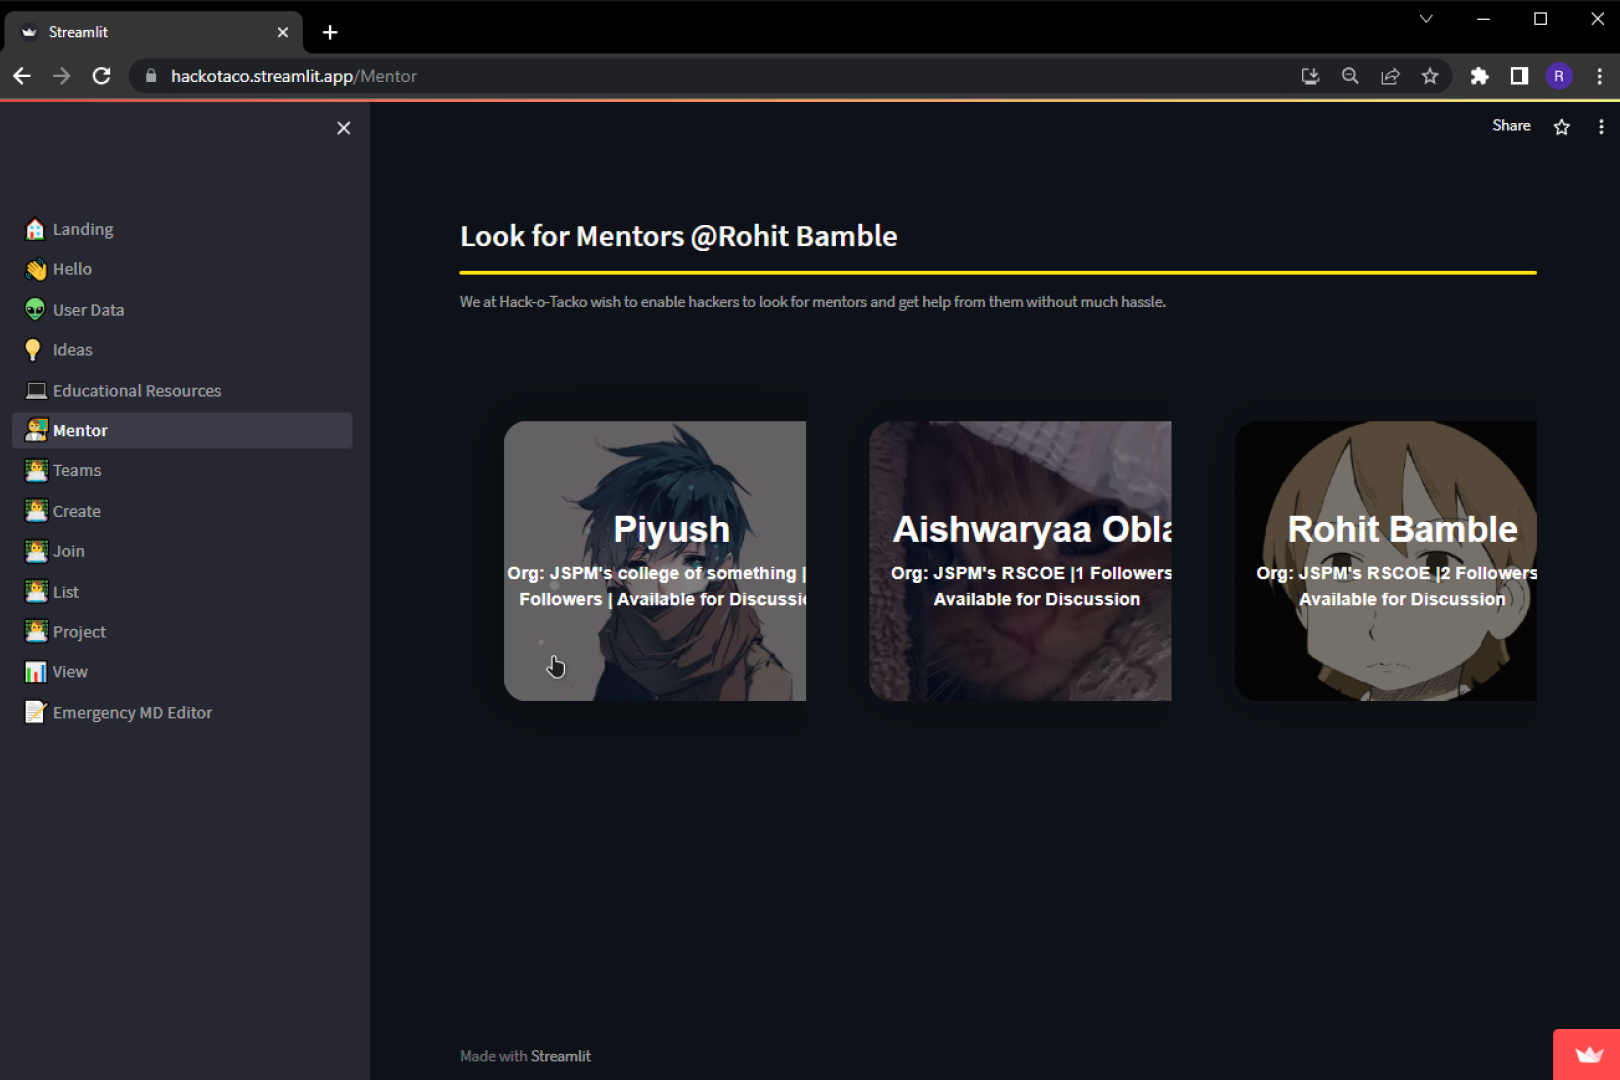Go to the Hello page

pyautogui.click(x=182, y=269)
